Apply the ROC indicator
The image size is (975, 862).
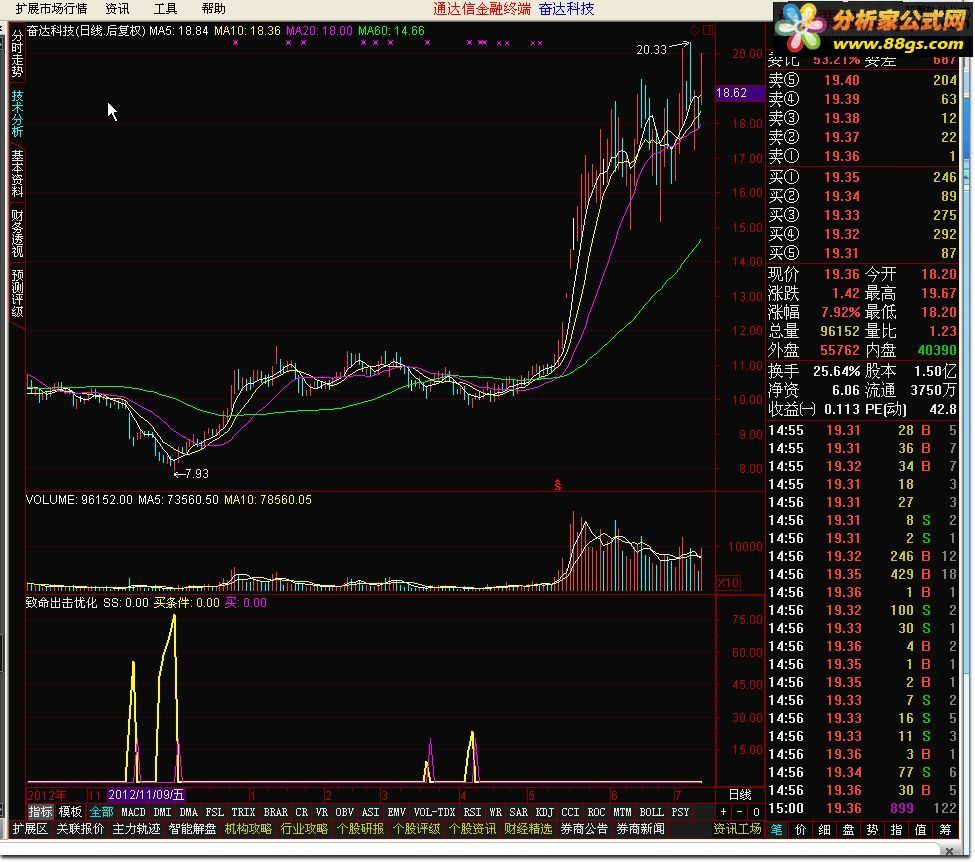[x=596, y=812]
